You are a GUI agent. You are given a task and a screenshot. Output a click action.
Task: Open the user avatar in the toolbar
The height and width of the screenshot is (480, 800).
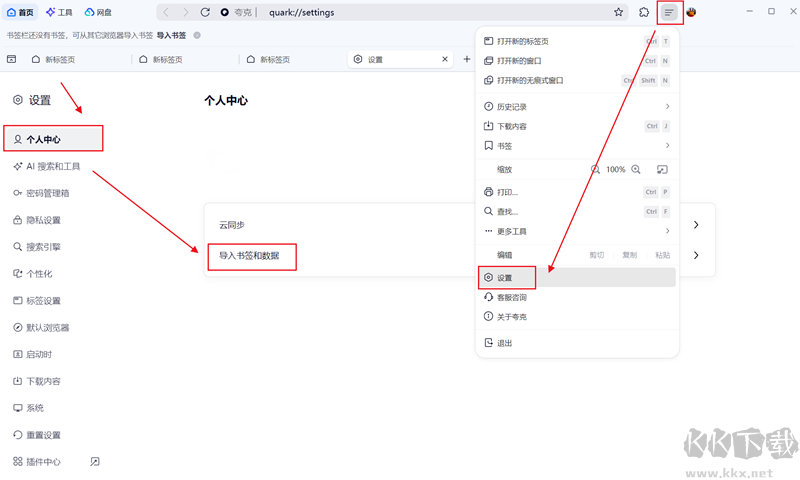tap(691, 12)
